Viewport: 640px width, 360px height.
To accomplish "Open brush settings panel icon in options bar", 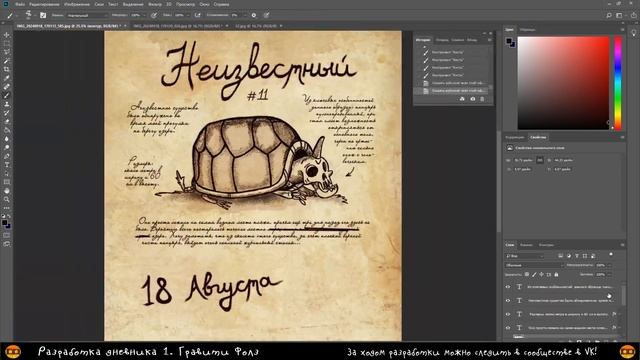I will pyautogui.click(x=42, y=15).
